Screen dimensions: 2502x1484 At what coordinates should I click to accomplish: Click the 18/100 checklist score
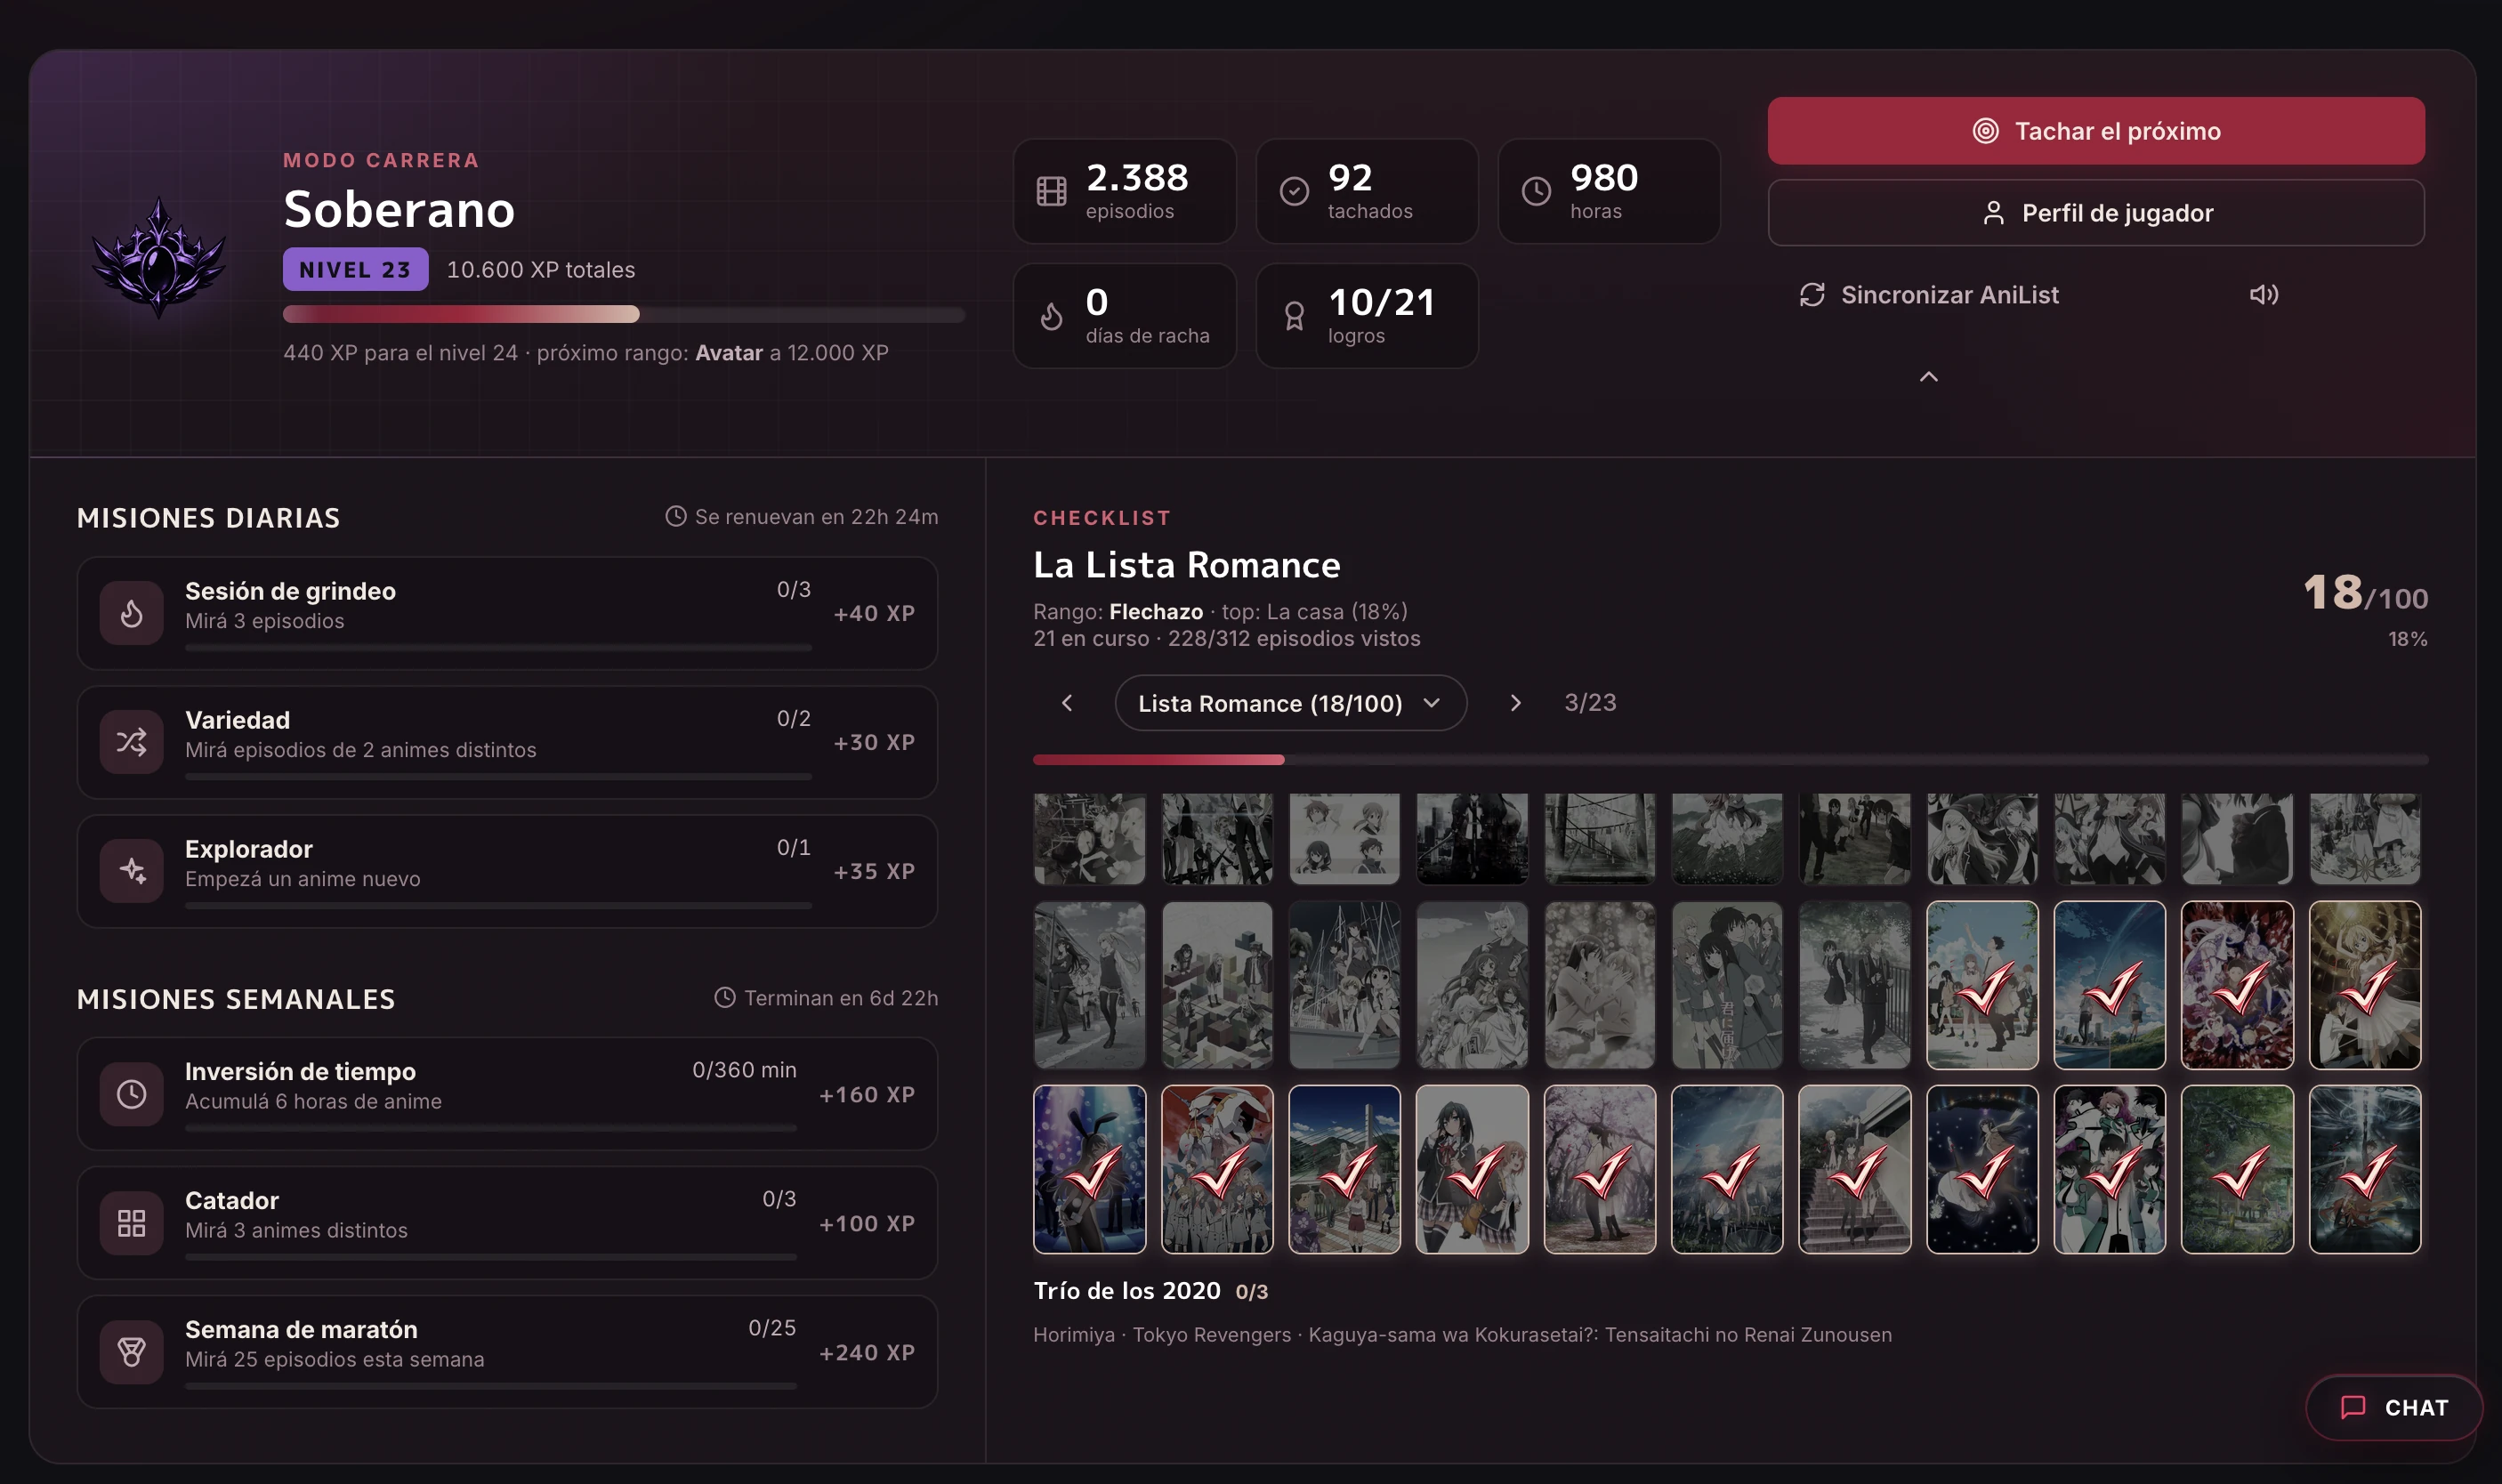point(2365,593)
